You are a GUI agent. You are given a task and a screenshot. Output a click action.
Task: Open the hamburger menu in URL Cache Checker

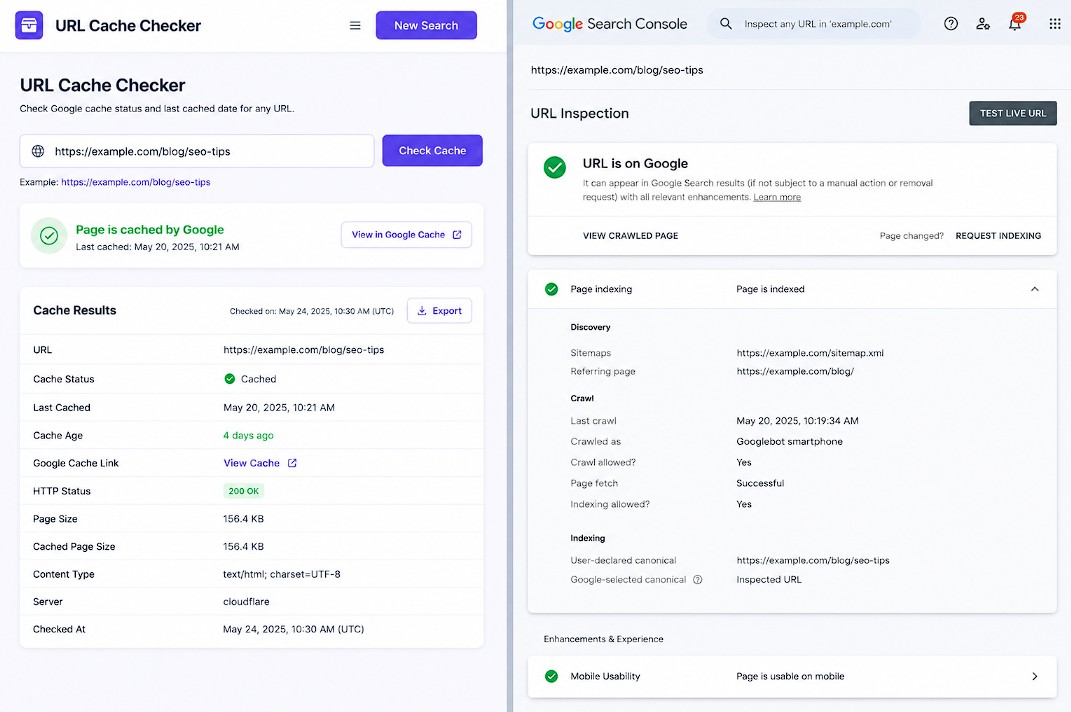(355, 25)
